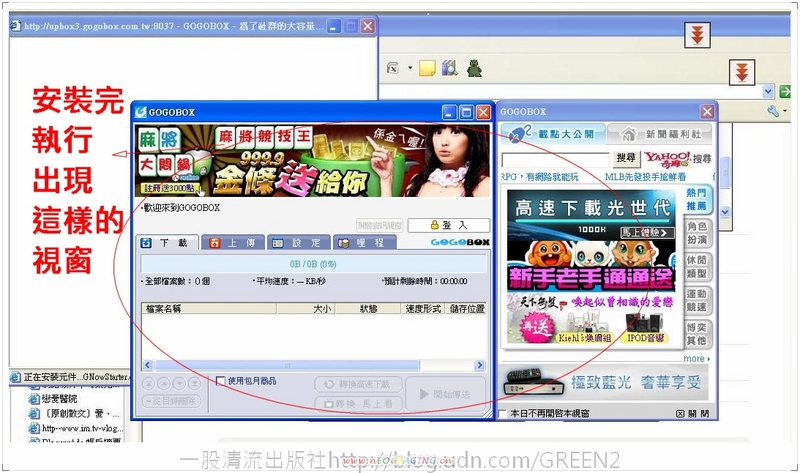Click the more link in side panel
This screenshot has height=473, width=800.
coord(696,359)
